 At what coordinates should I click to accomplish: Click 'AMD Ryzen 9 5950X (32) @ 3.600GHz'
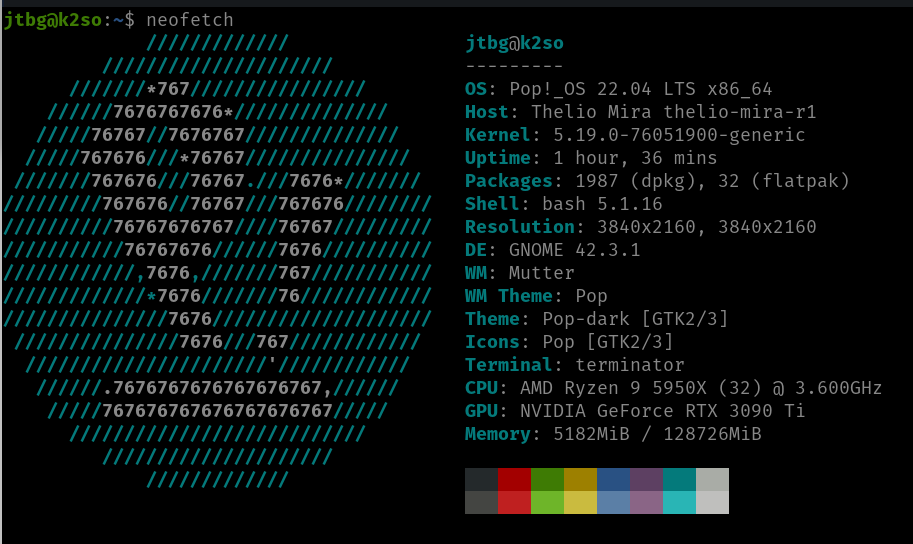[701, 388]
